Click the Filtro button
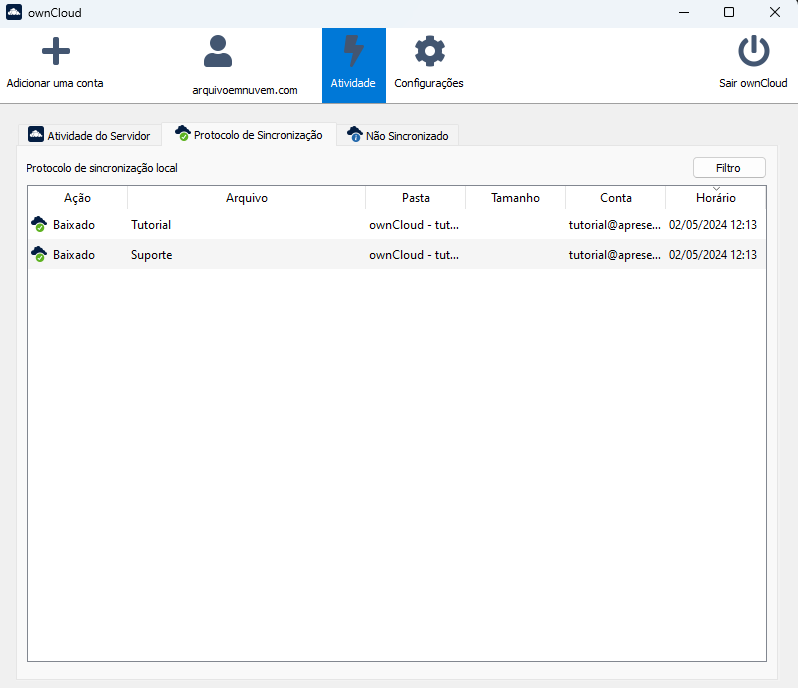The height and width of the screenshot is (688, 798). click(729, 168)
